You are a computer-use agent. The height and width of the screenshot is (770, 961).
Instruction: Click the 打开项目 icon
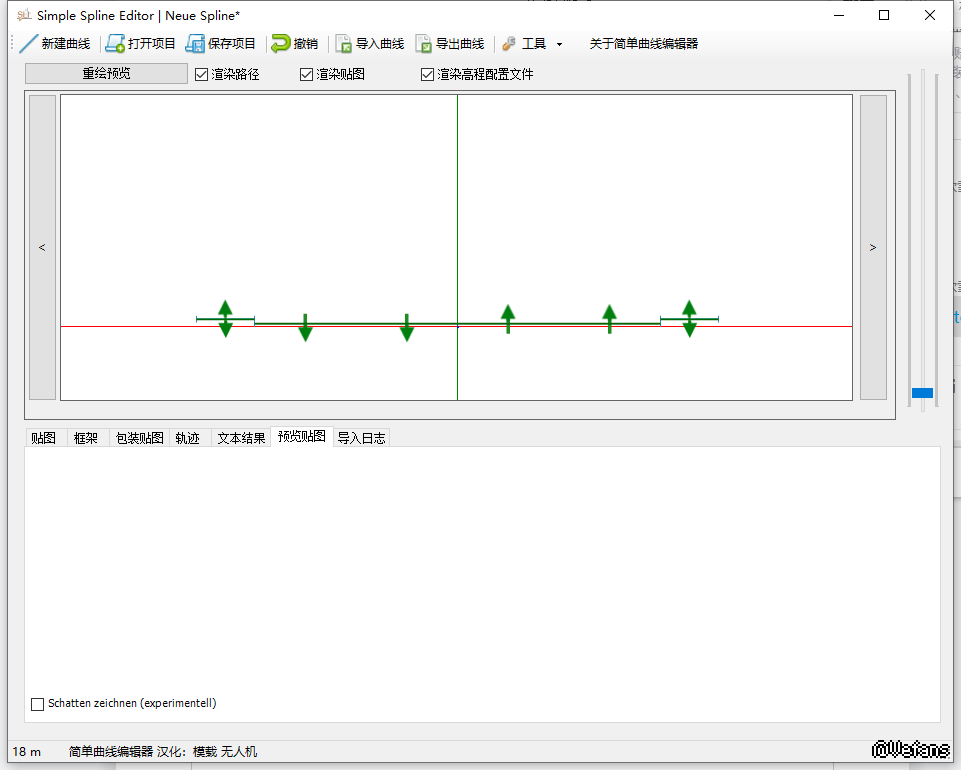pyautogui.click(x=115, y=44)
